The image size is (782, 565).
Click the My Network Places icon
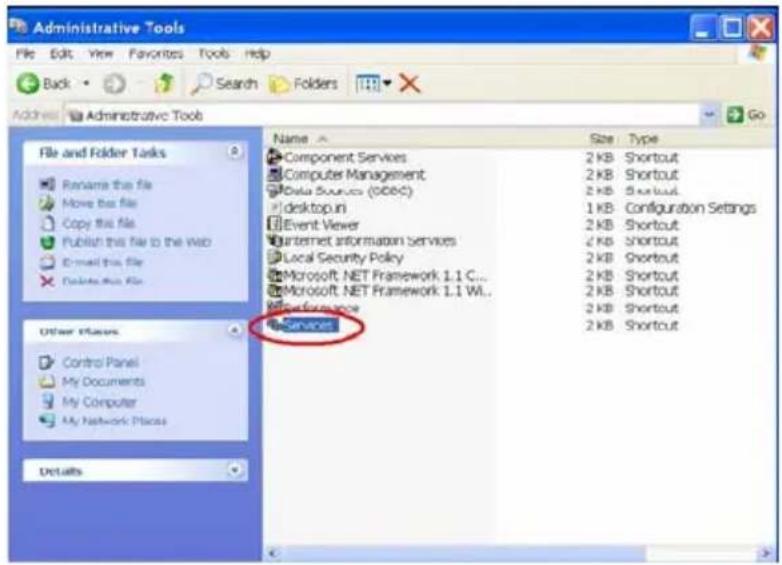pos(47,420)
